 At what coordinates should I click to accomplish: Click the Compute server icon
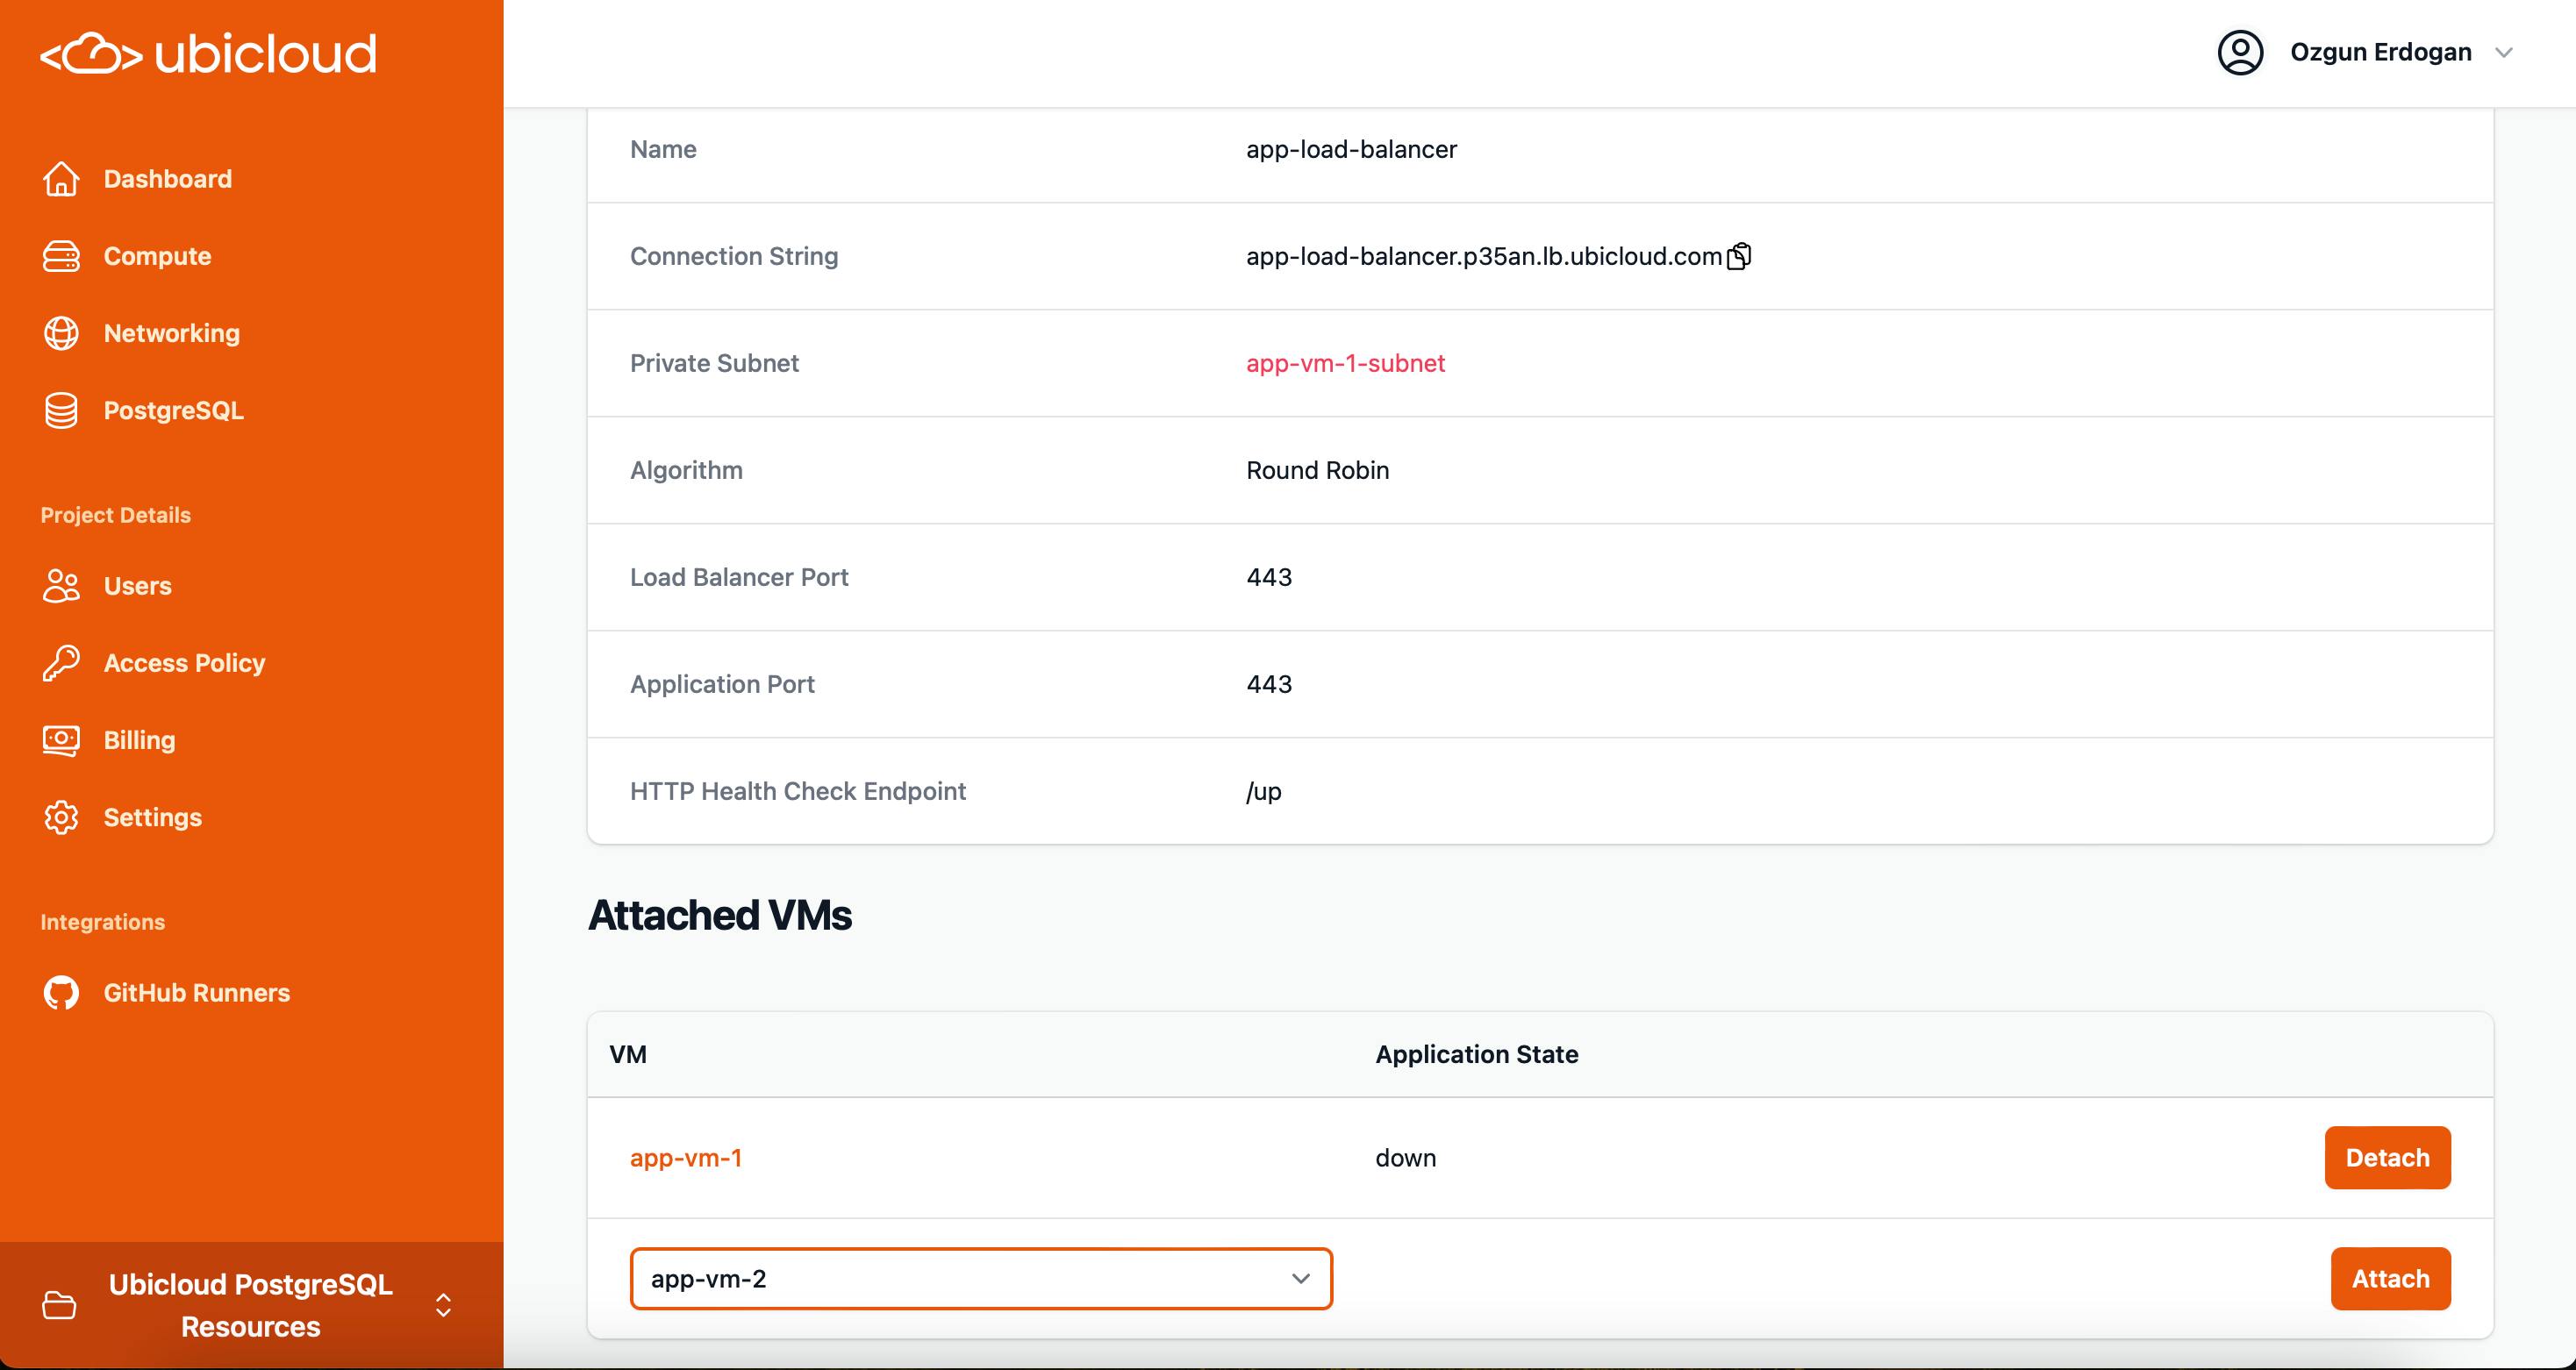pos(61,256)
